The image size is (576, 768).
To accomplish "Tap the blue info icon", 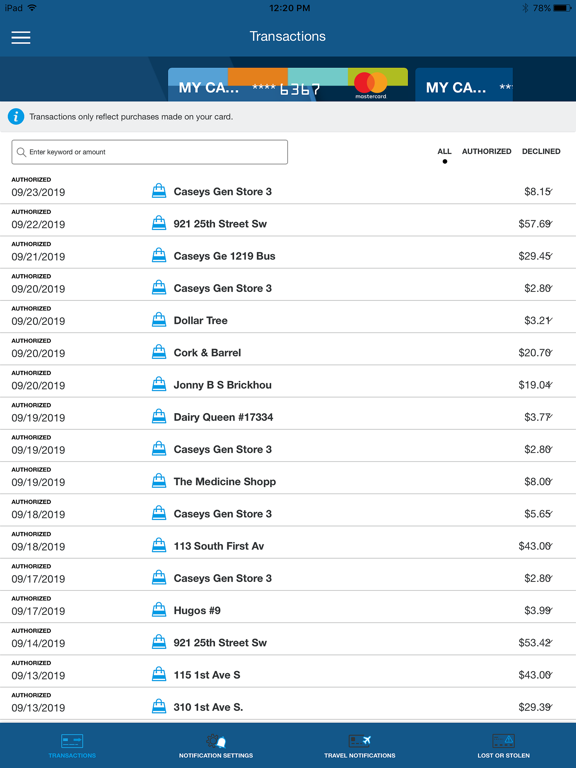I will (x=16, y=117).
